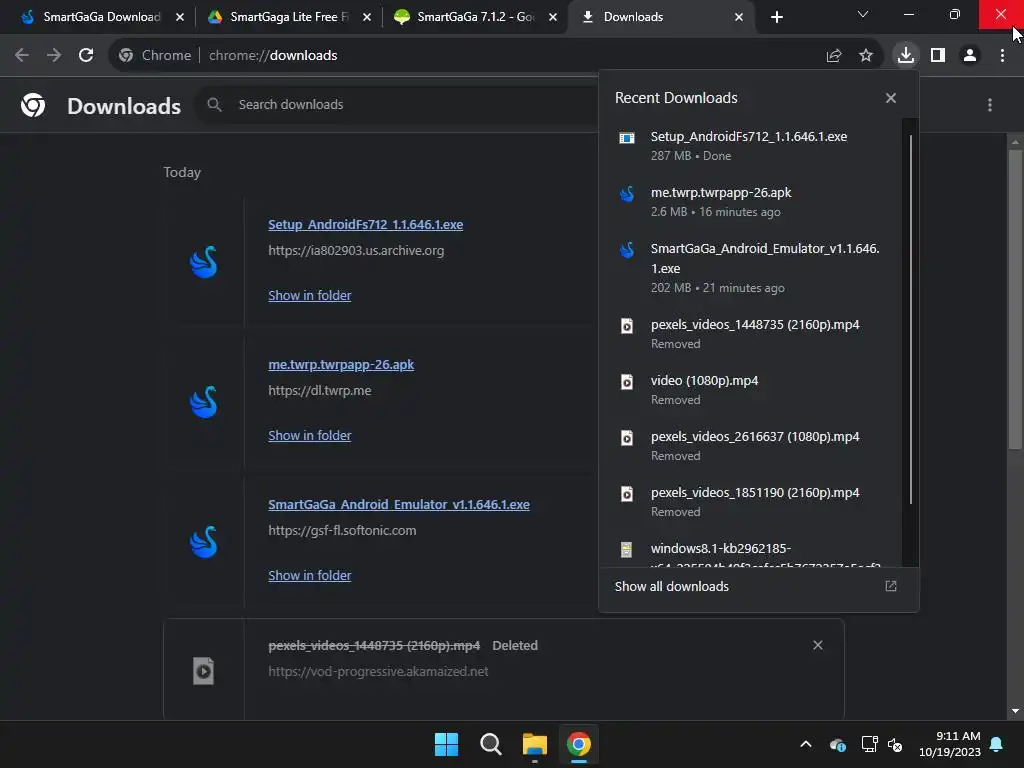This screenshot has height=768, width=1024.
Task: Click the Chrome taskbar icon
Action: pyautogui.click(x=579, y=744)
